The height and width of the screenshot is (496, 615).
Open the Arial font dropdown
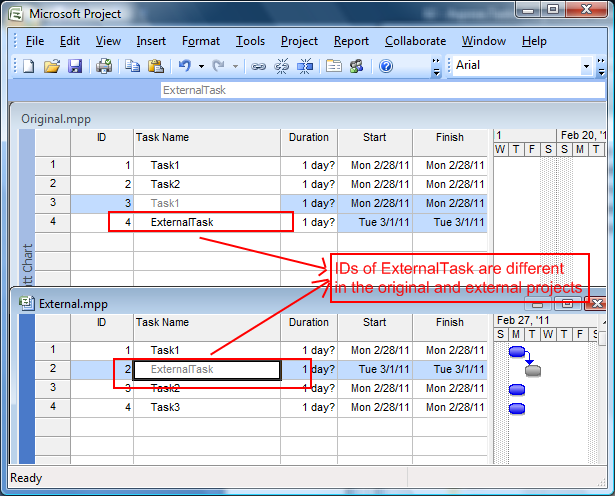point(587,66)
